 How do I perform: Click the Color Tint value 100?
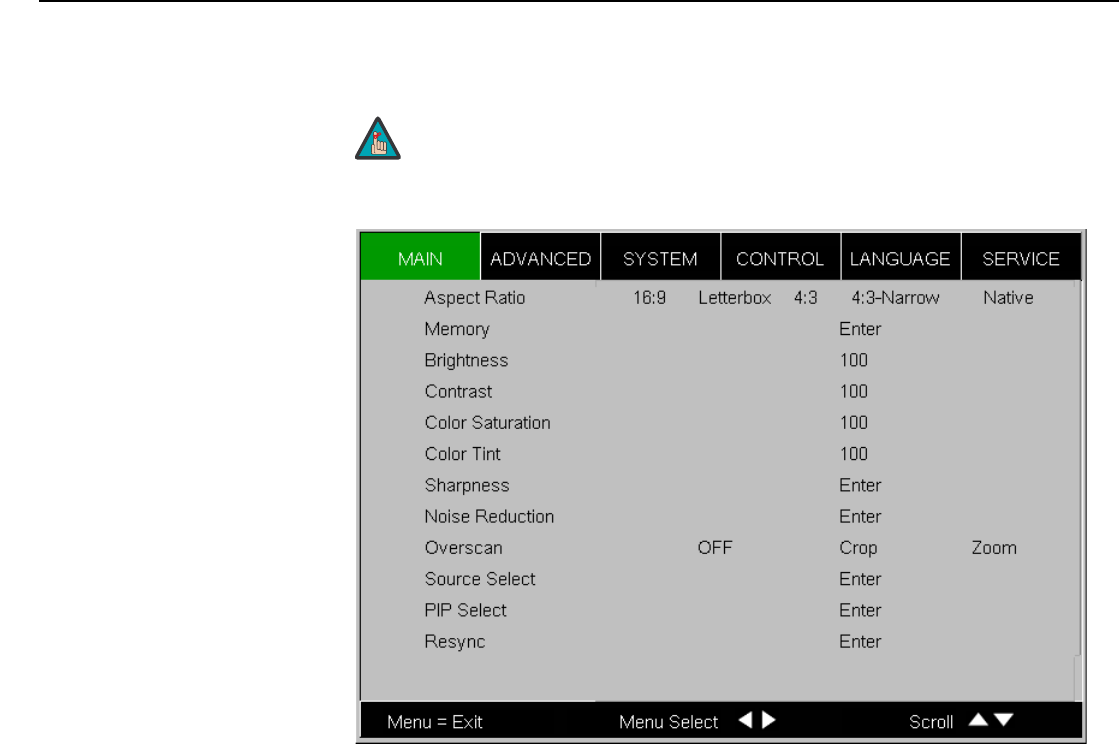click(854, 454)
